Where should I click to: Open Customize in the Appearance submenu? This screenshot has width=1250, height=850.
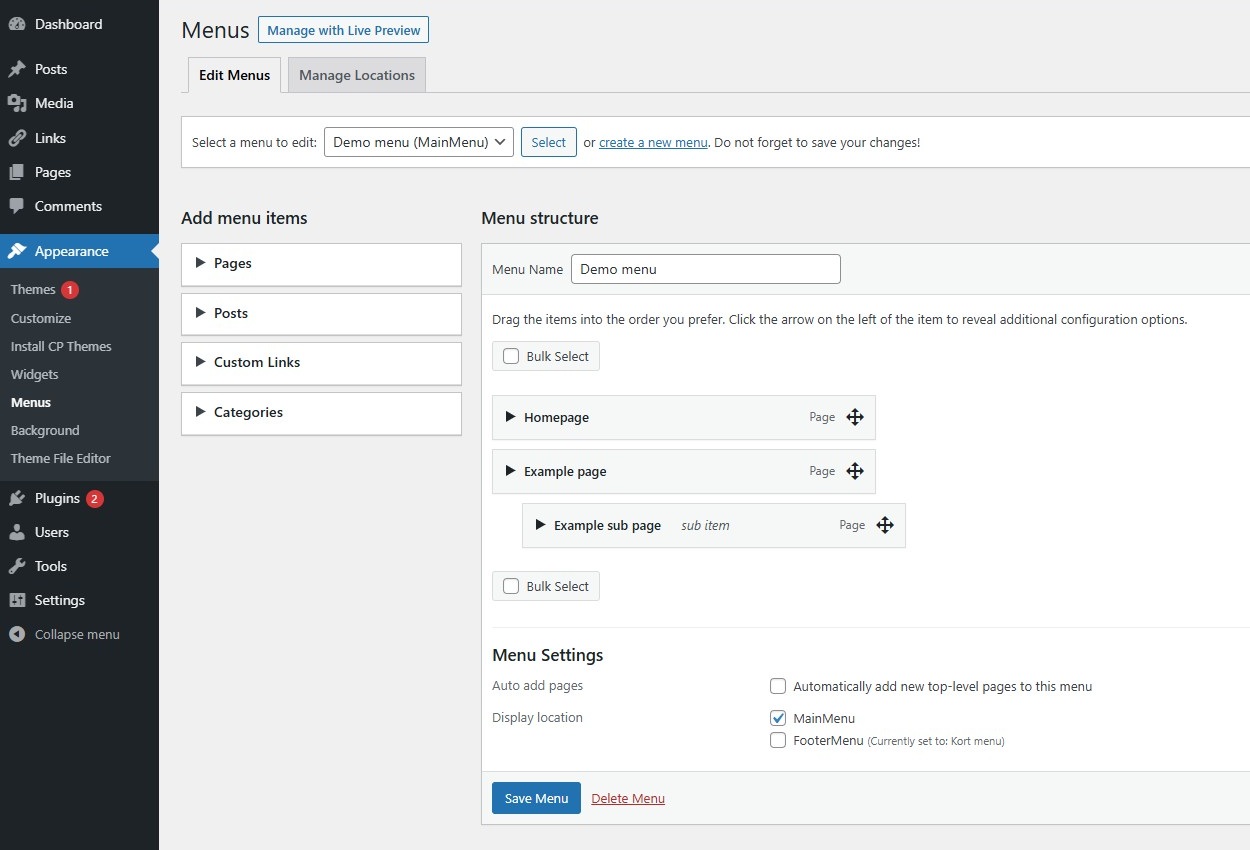click(x=41, y=318)
